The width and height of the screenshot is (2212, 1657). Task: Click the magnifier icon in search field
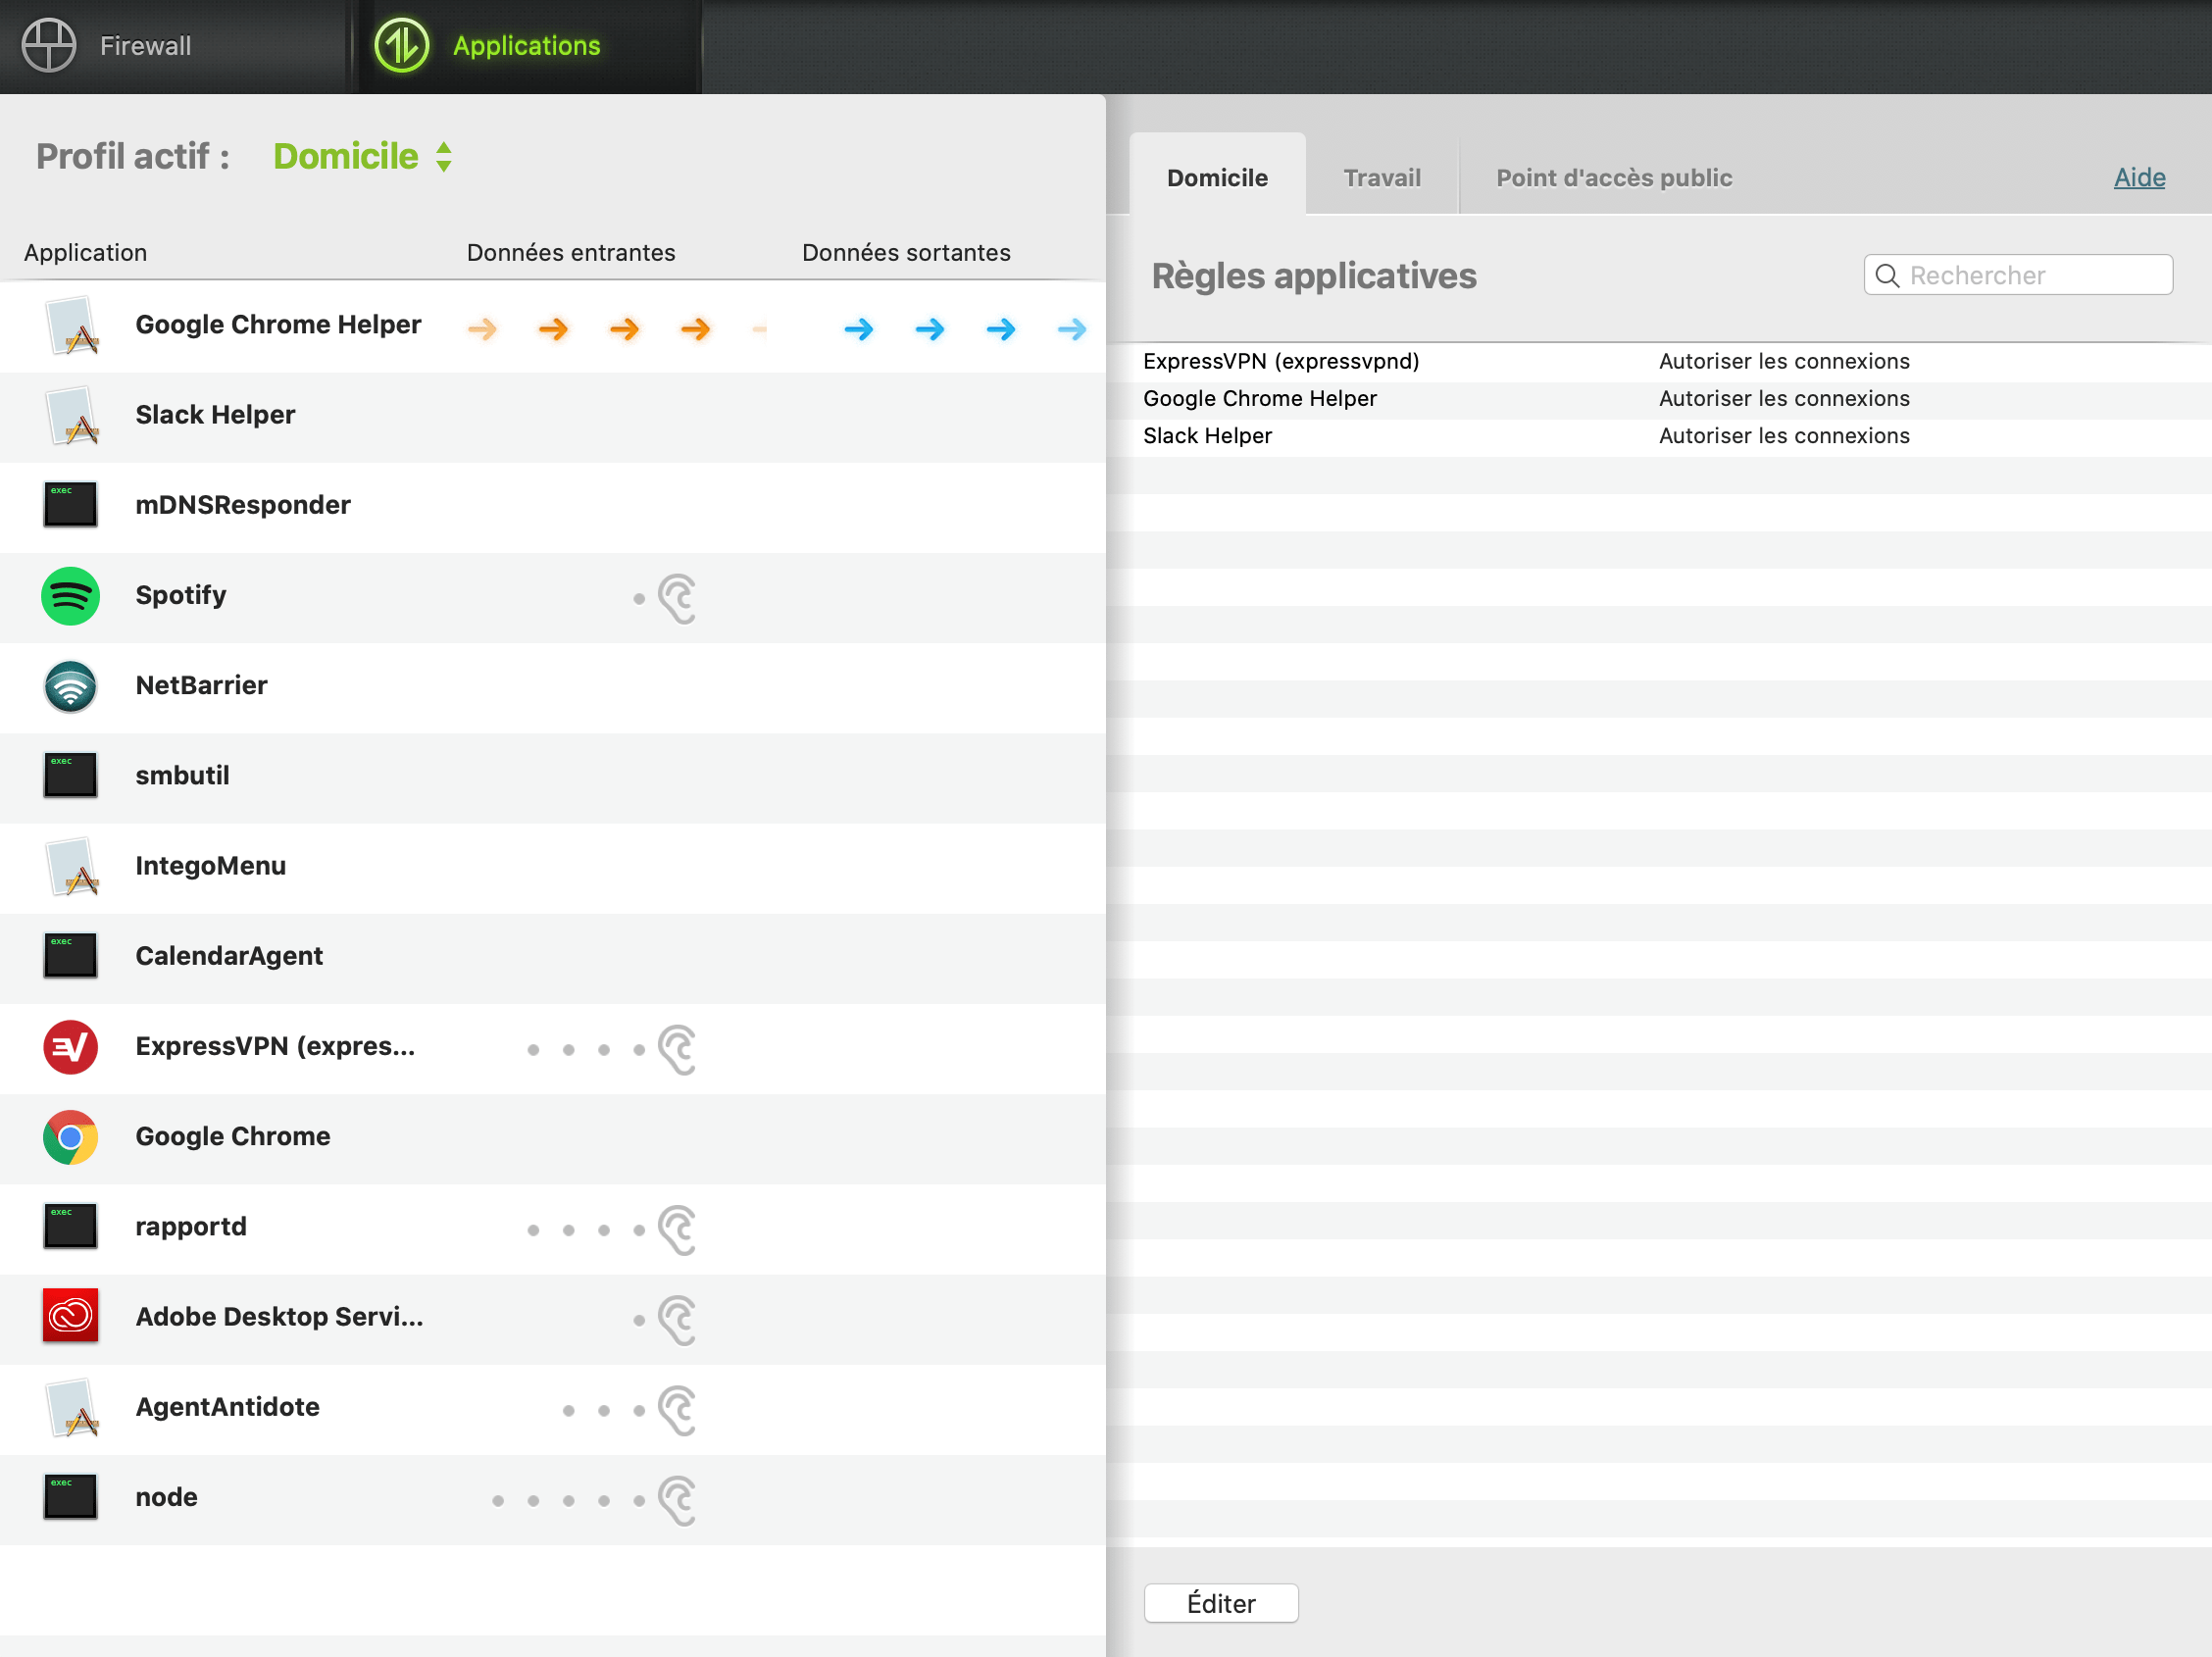point(1887,276)
